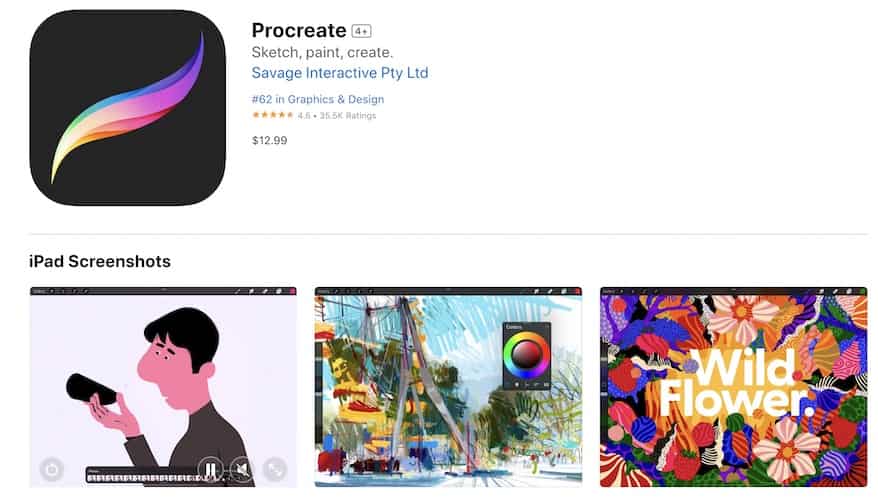Toggle the mute speaker icon on the video
Viewport: 878px width, 500px height.
(242, 469)
